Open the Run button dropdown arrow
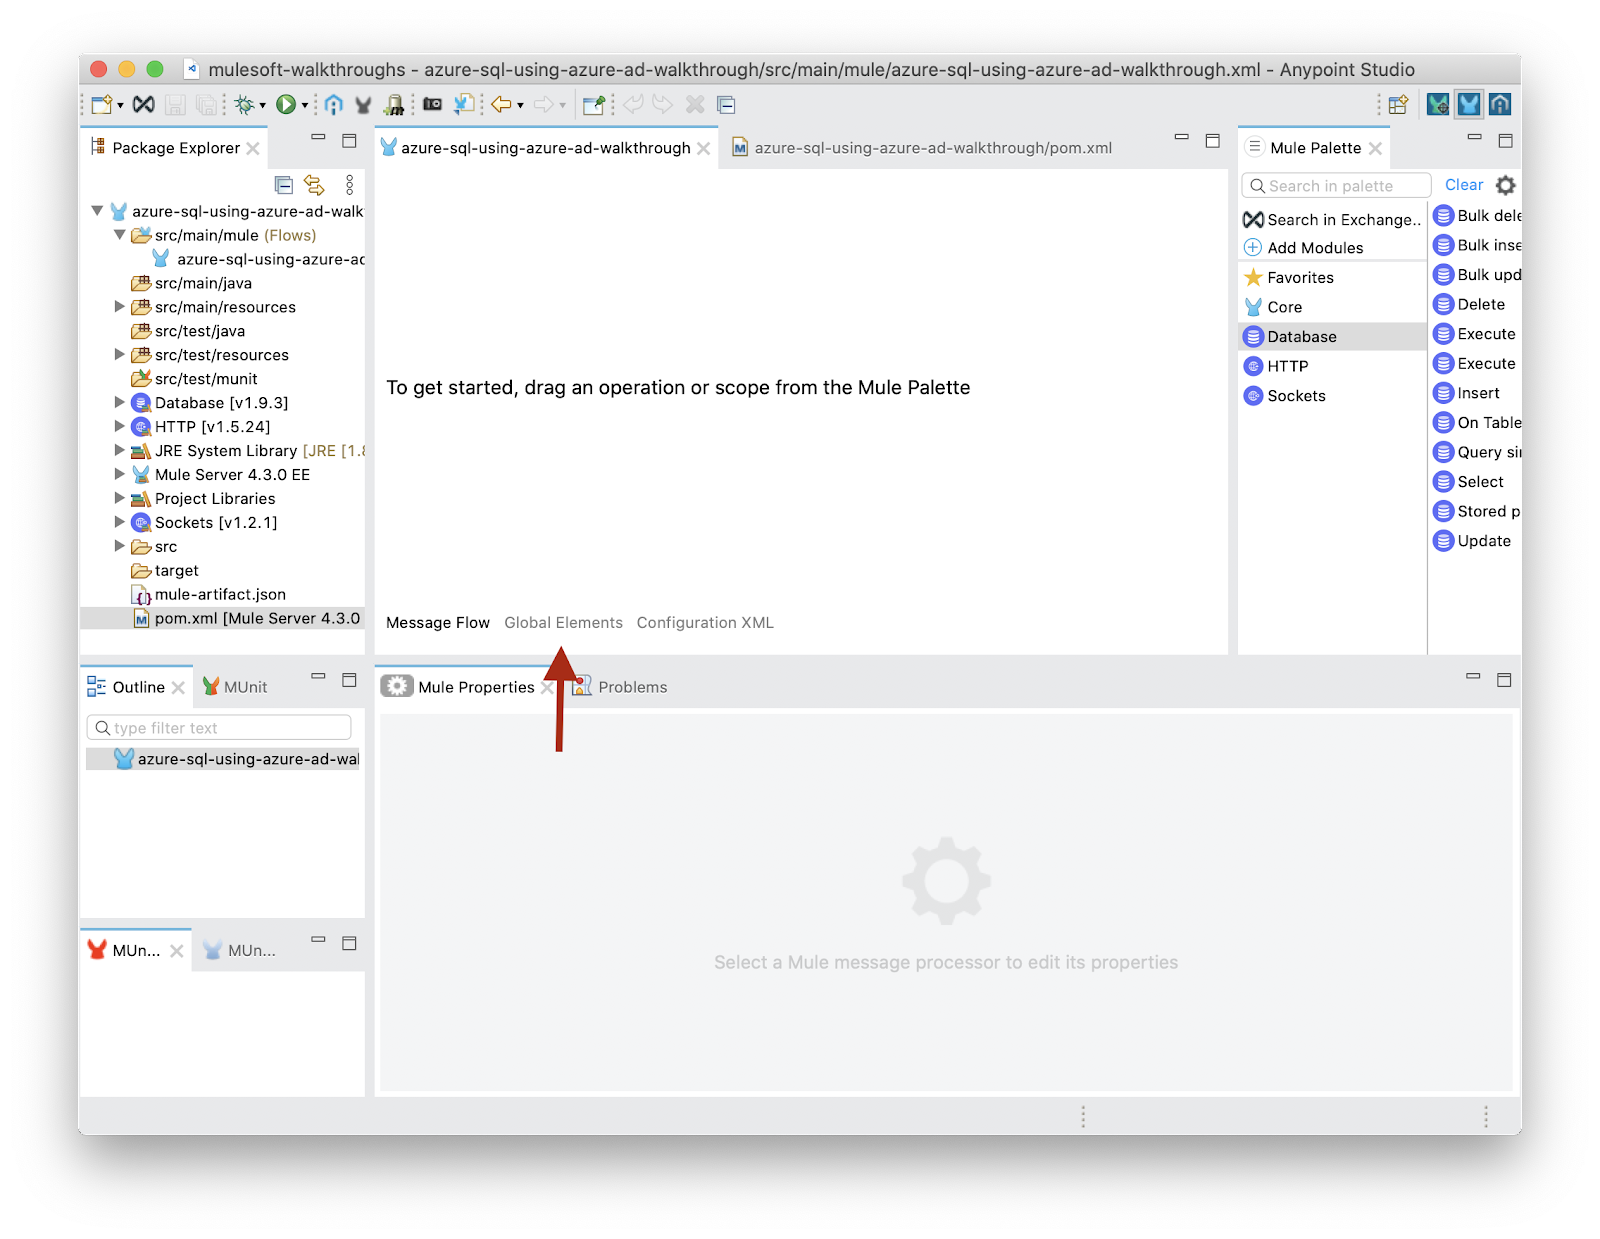This screenshot has height=1239, width=1600. coord(305,105)
